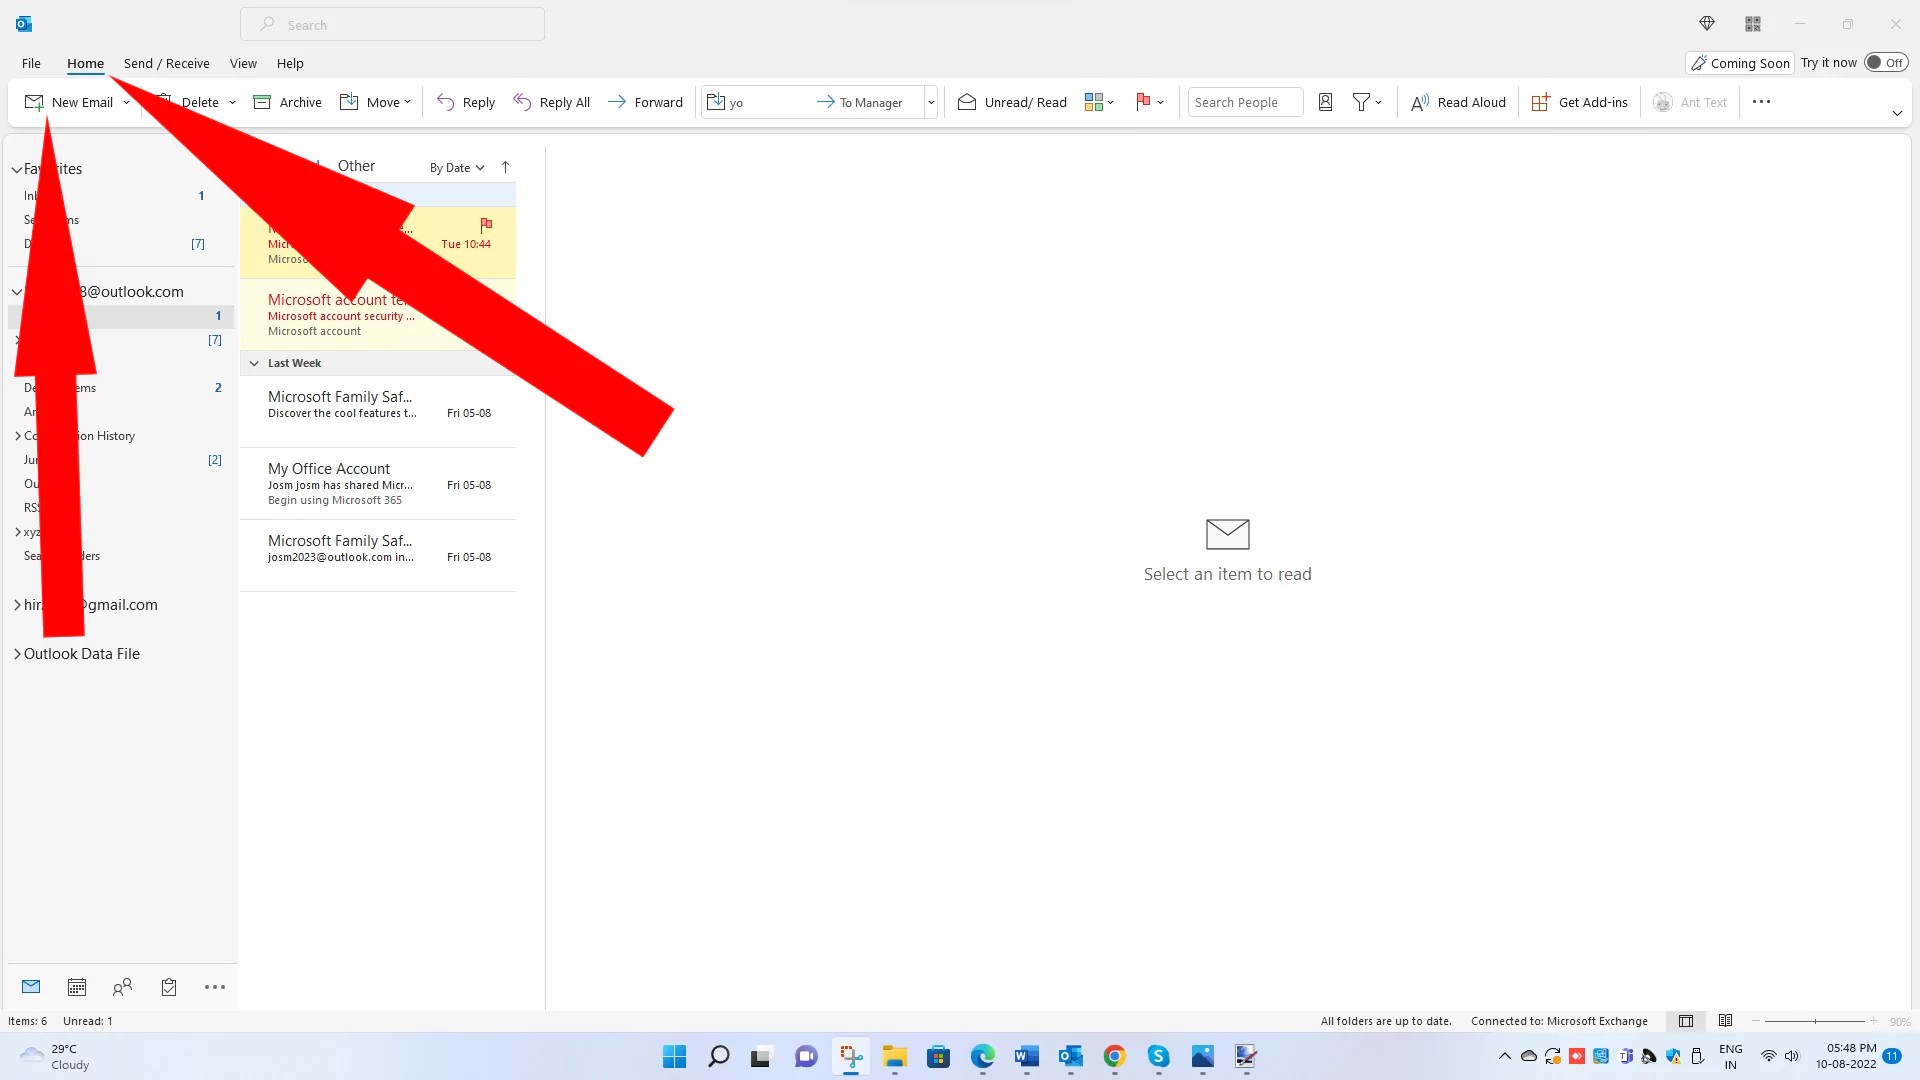The image size is (1920, 1080).
Task: Select the Reply All command
Action: point(552,101)
